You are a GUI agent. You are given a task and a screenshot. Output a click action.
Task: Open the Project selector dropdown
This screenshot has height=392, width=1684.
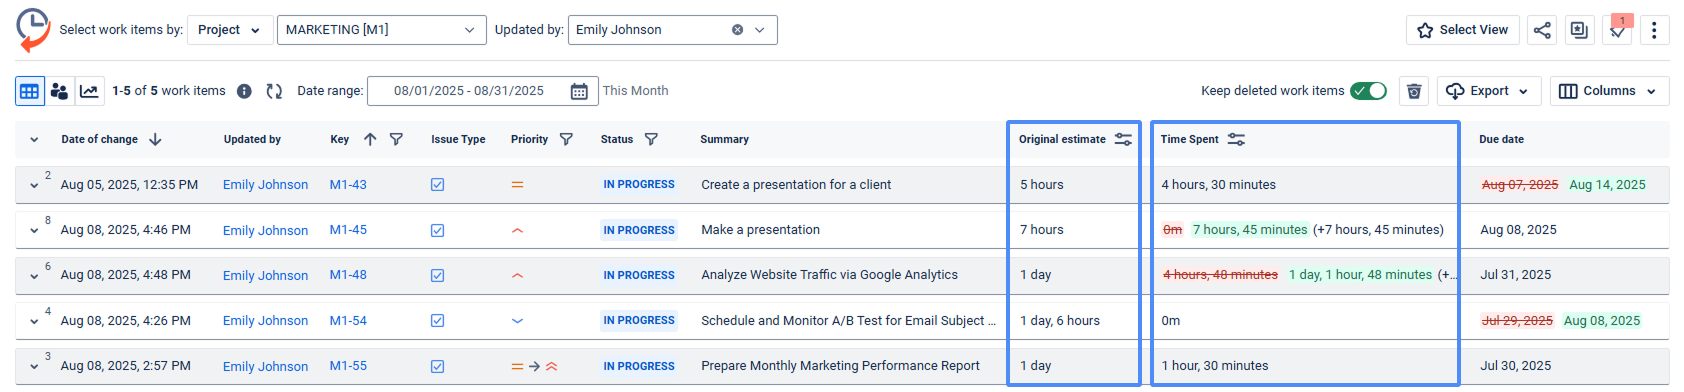click(229, 30)
